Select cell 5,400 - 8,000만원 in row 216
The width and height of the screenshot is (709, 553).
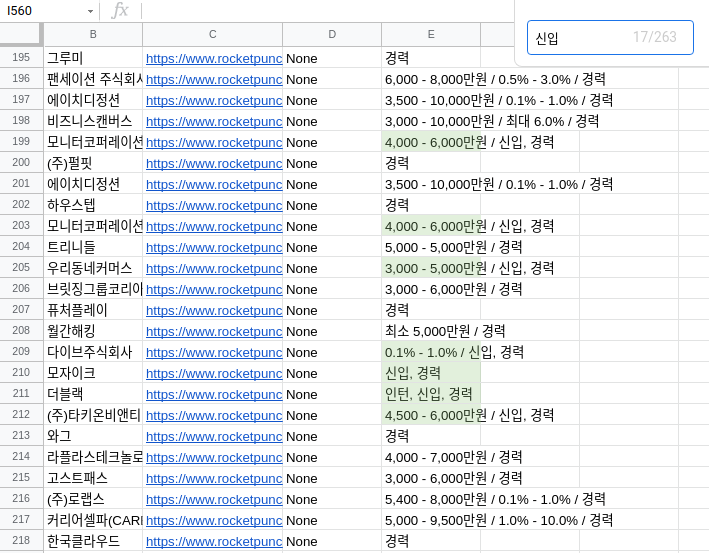[x=431, y=499]
